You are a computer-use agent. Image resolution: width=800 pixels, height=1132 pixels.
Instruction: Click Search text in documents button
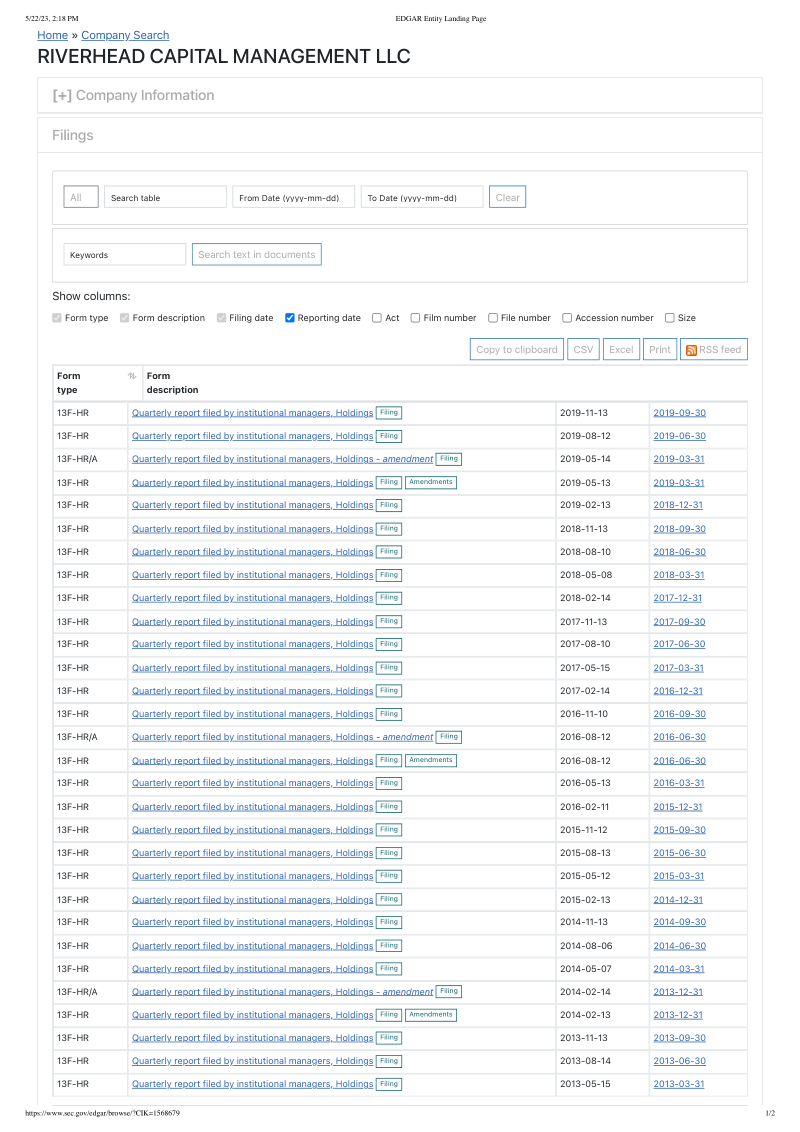(x=256, y=254)
